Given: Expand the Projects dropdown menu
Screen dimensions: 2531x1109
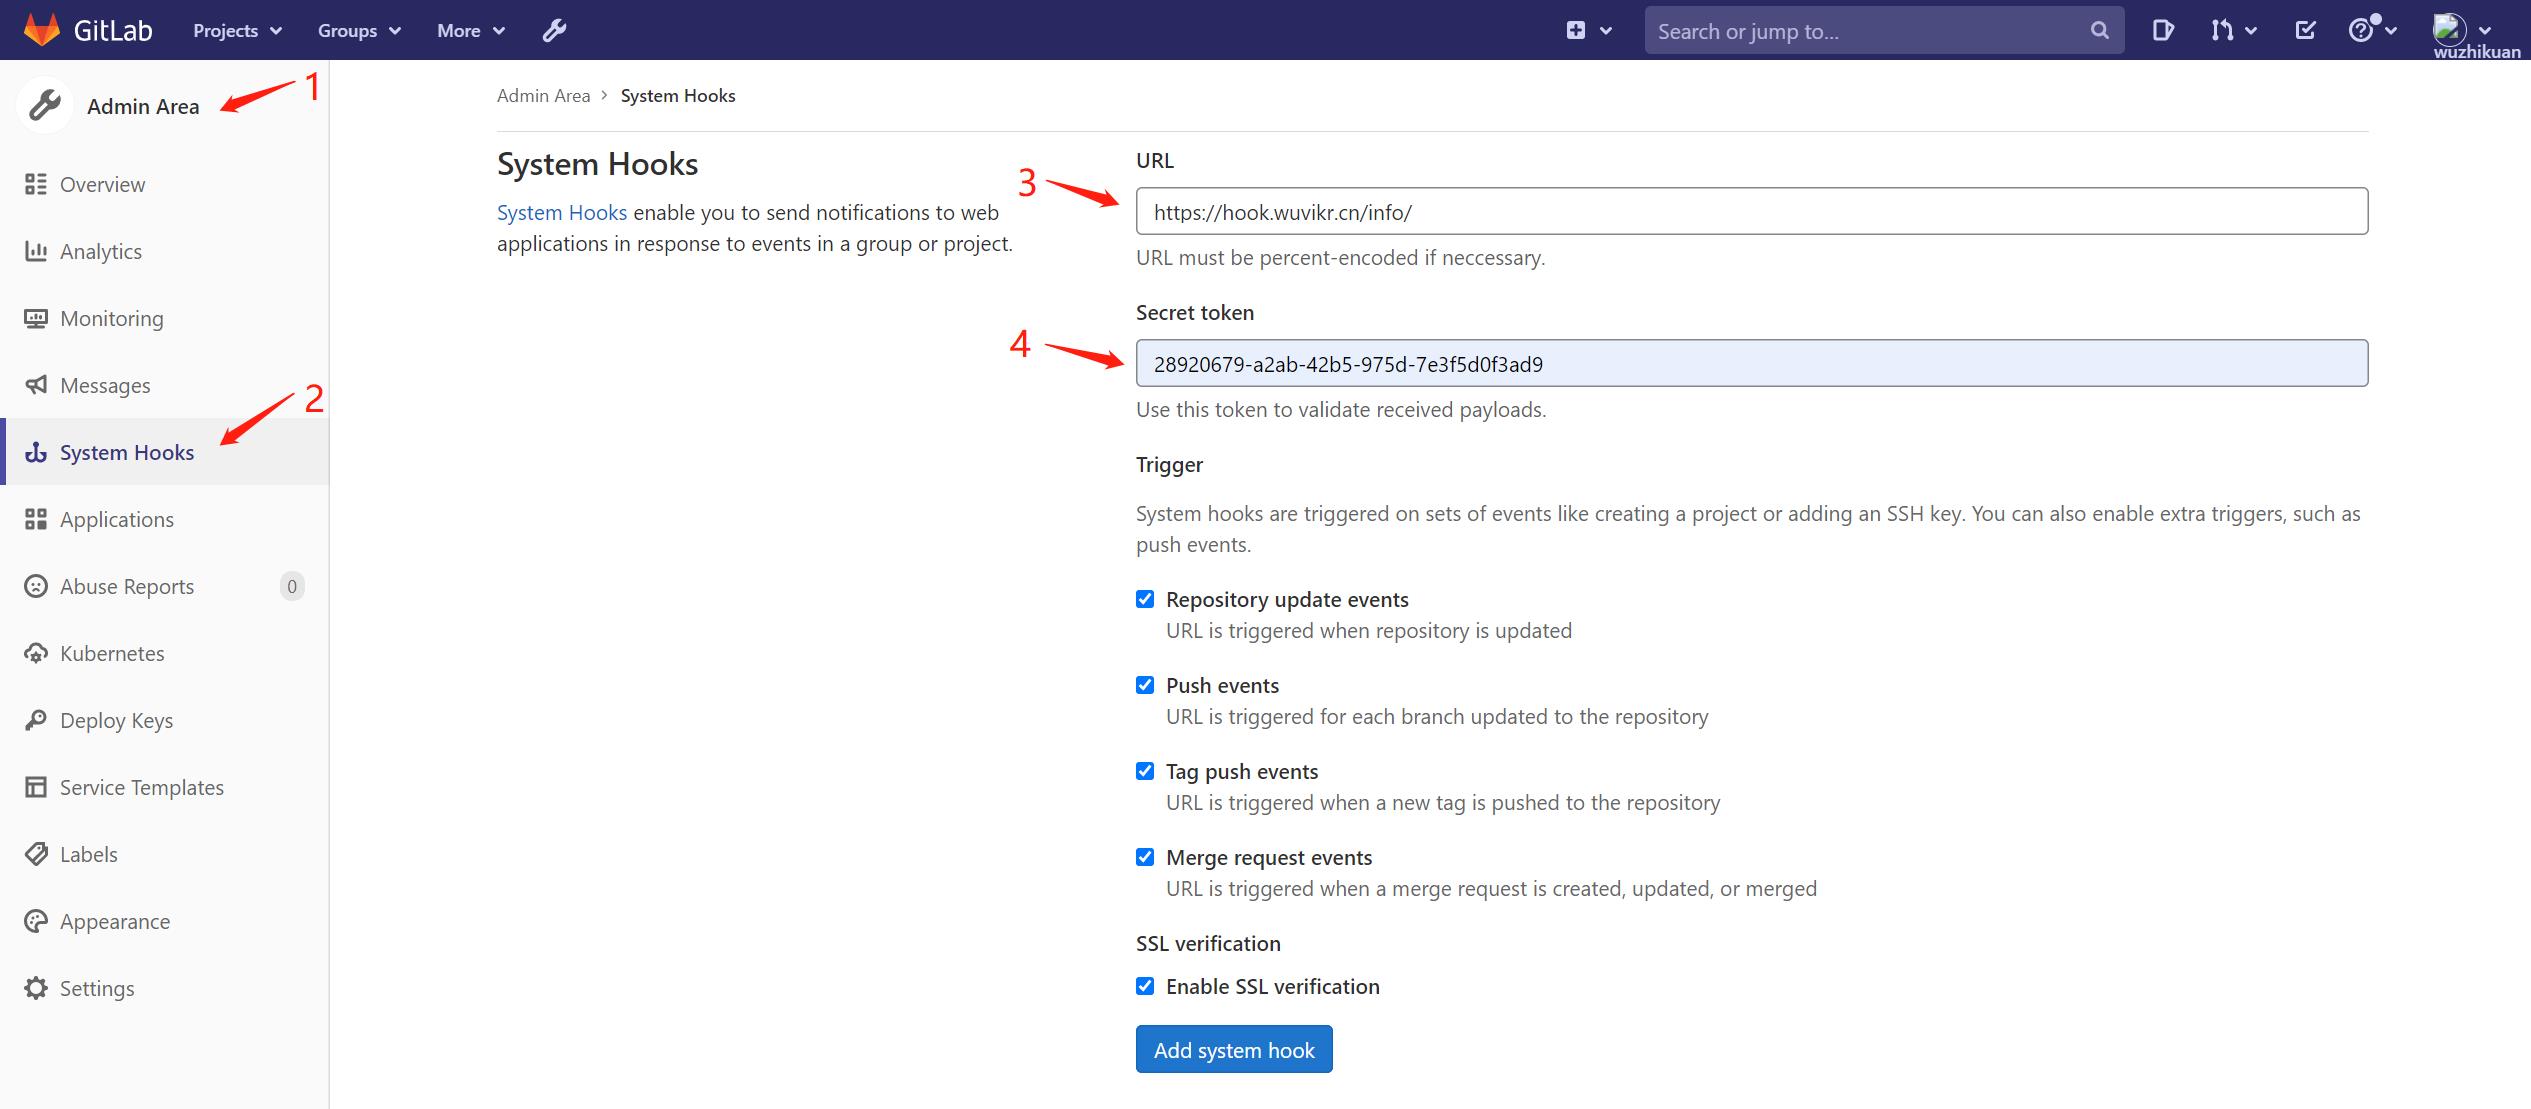Looking at the screenshot, I should pyautogui.click(x=237, y=31).
